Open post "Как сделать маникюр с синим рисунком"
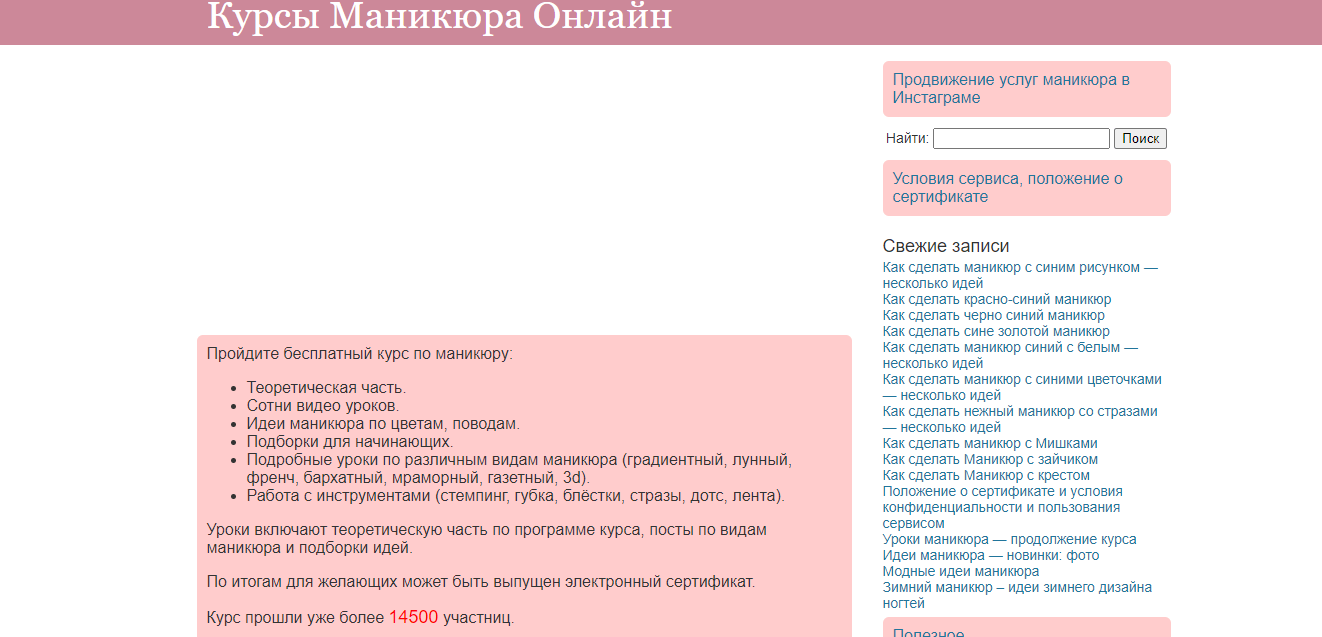Image resolution: width=1322 pixels, height=637 pixels. click(x=1019, y=268)
